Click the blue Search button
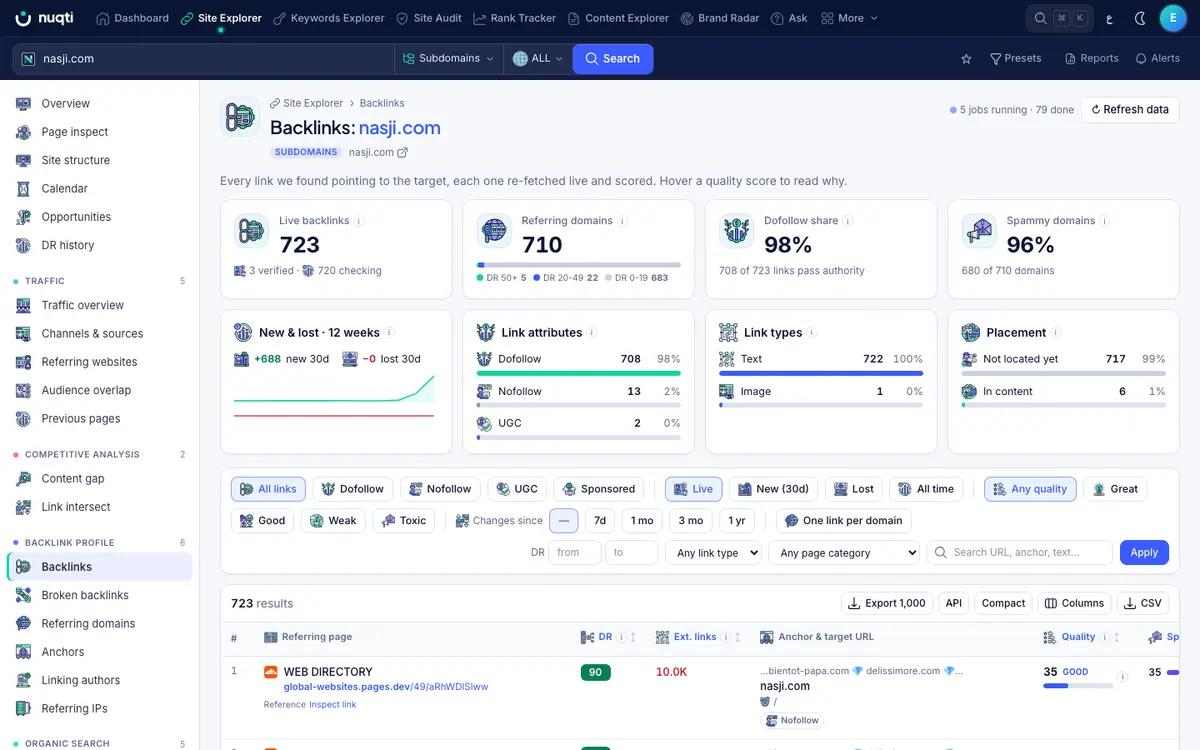 tap(613, 59)
